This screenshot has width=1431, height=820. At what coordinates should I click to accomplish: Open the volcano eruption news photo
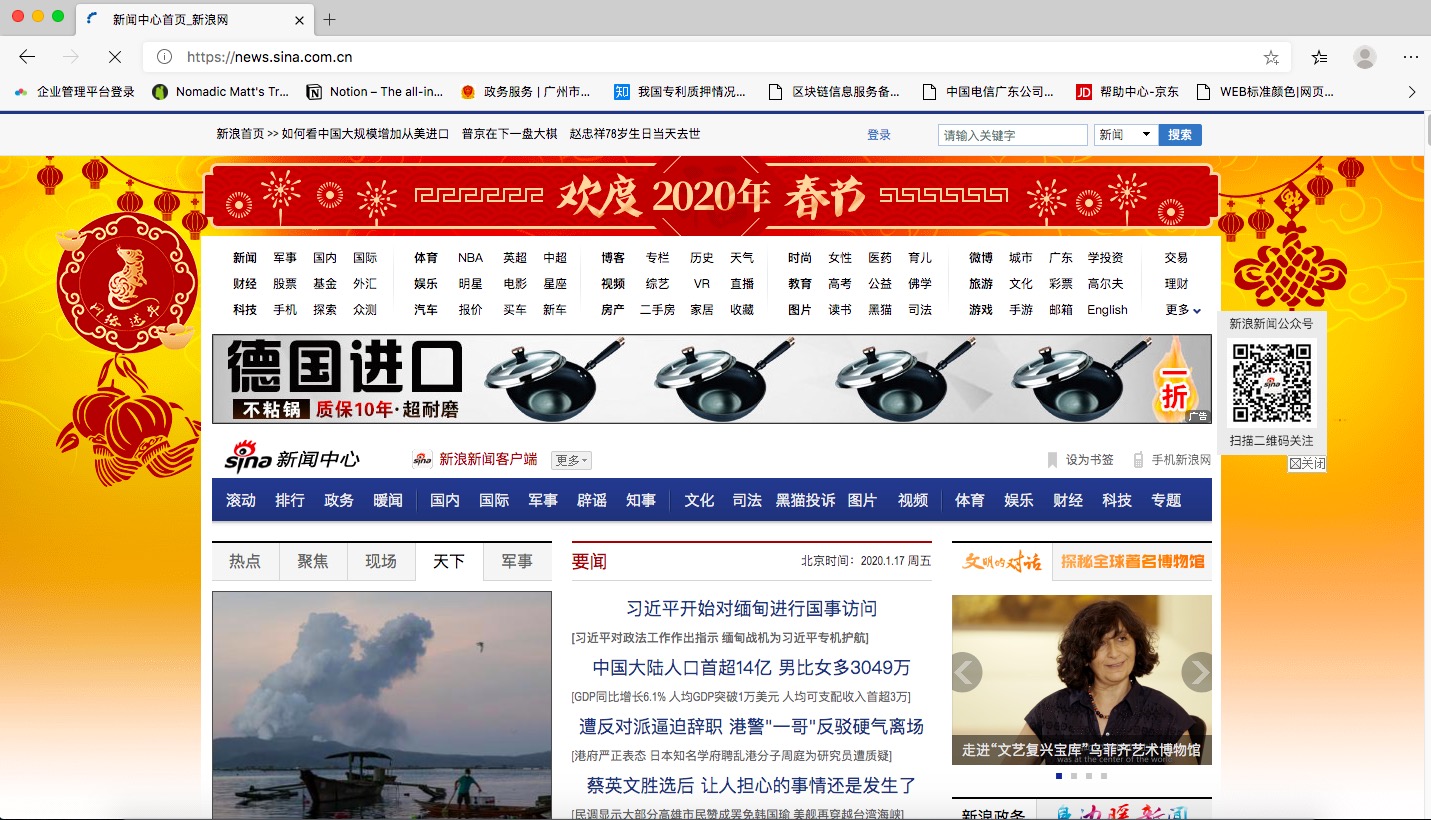point(381,705)
